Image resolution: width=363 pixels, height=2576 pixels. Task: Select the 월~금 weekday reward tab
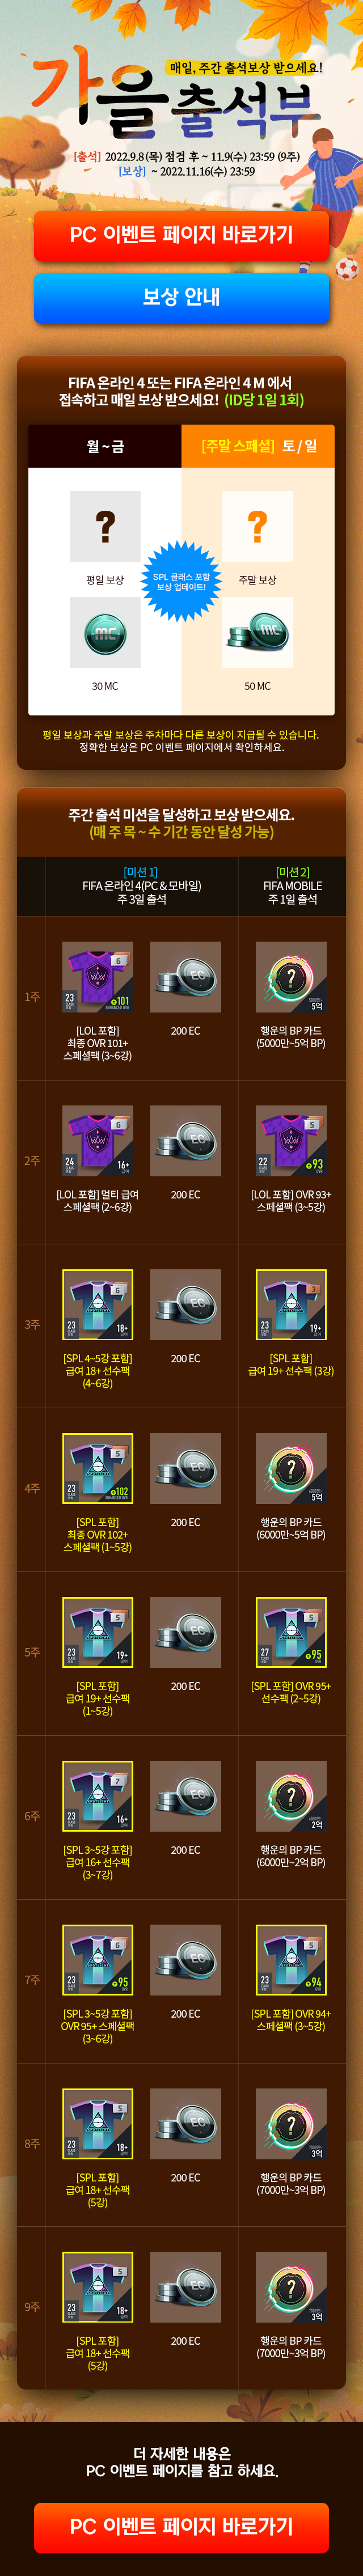tap(105, 446)
